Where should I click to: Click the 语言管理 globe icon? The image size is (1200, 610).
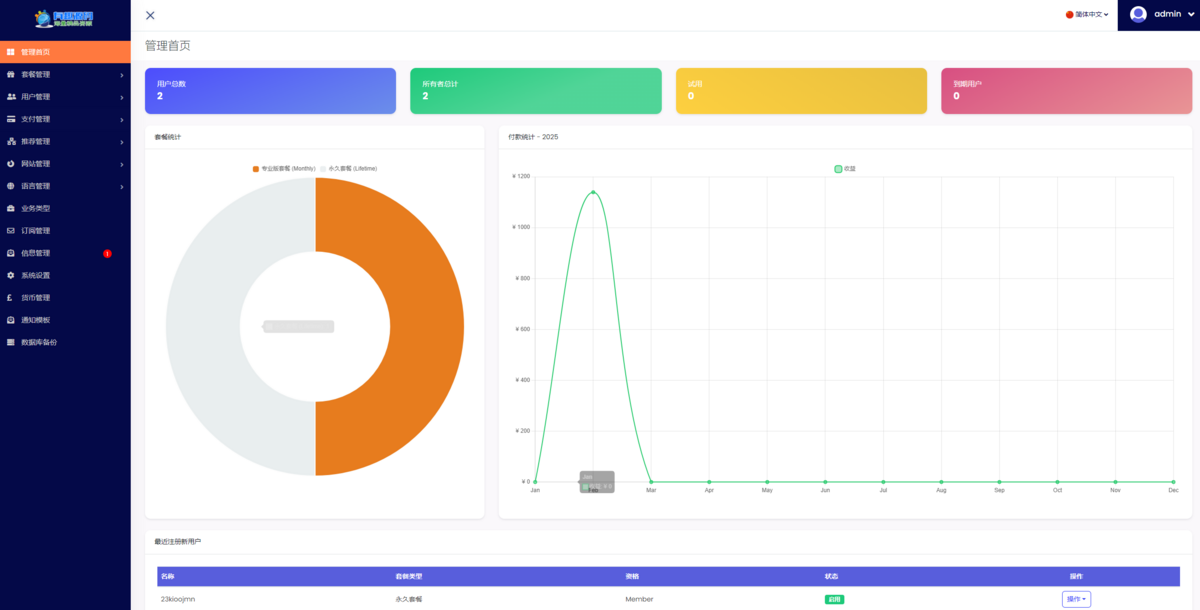click(11, 186)
